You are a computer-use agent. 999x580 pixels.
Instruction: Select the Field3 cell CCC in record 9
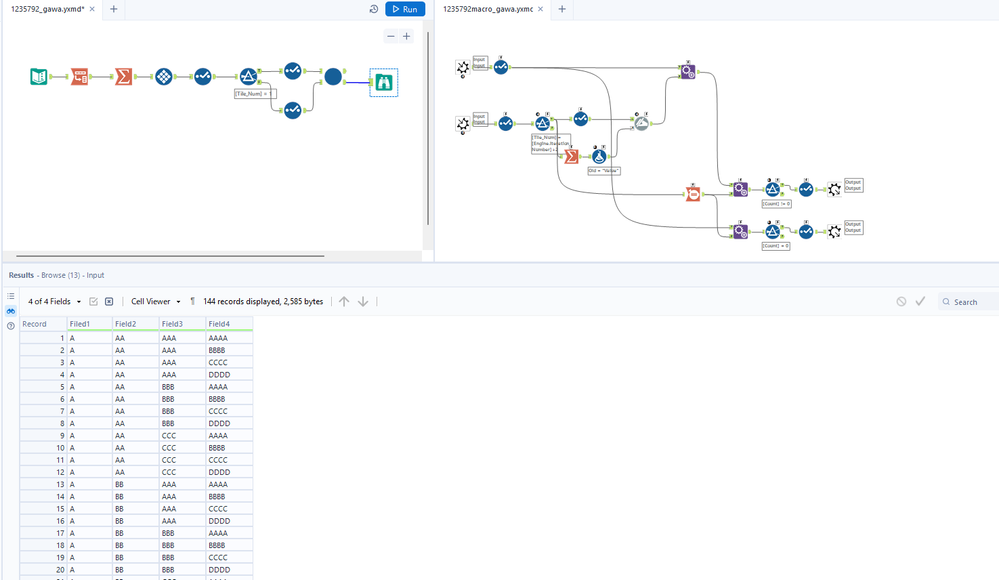[x=182, y=436]
